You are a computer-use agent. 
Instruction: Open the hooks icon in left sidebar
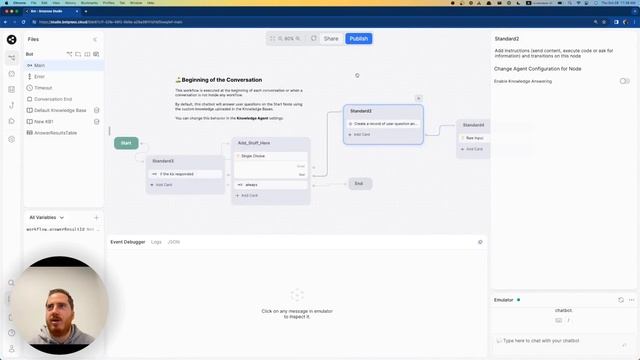click(x=11, y=105)
